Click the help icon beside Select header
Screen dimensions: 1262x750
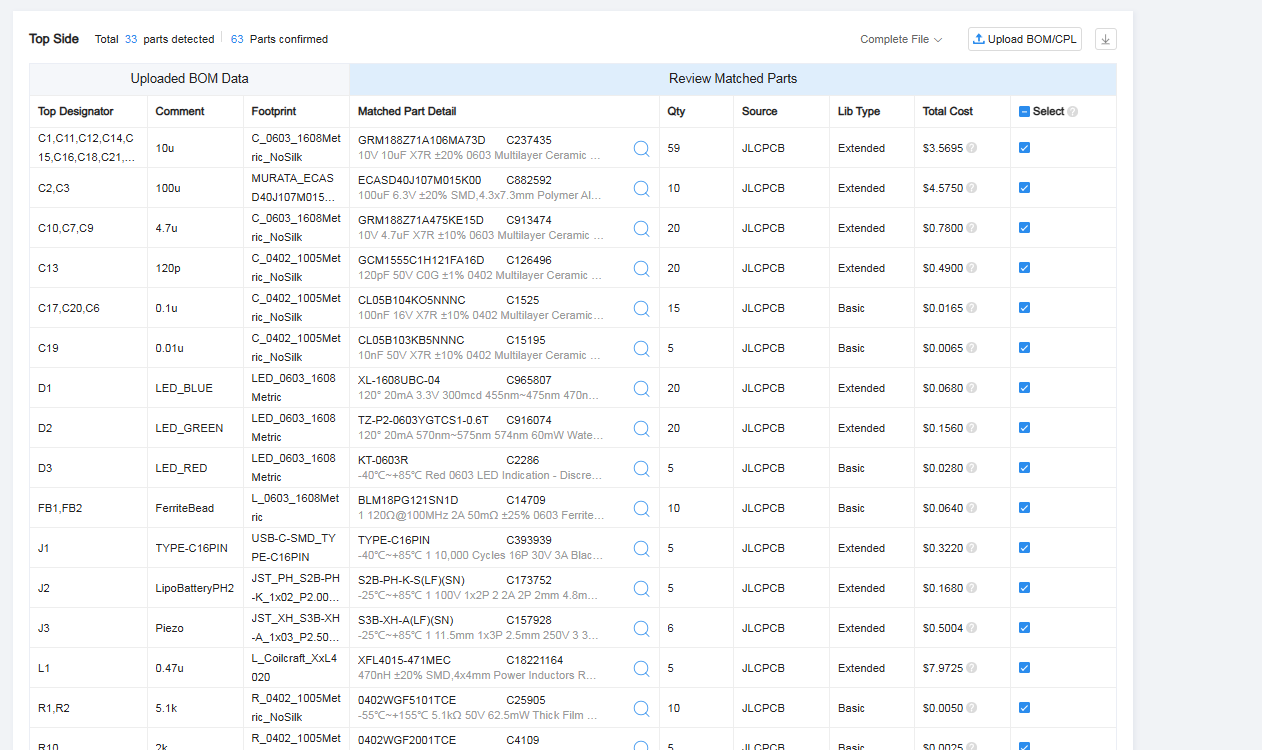click(1072, 112)
